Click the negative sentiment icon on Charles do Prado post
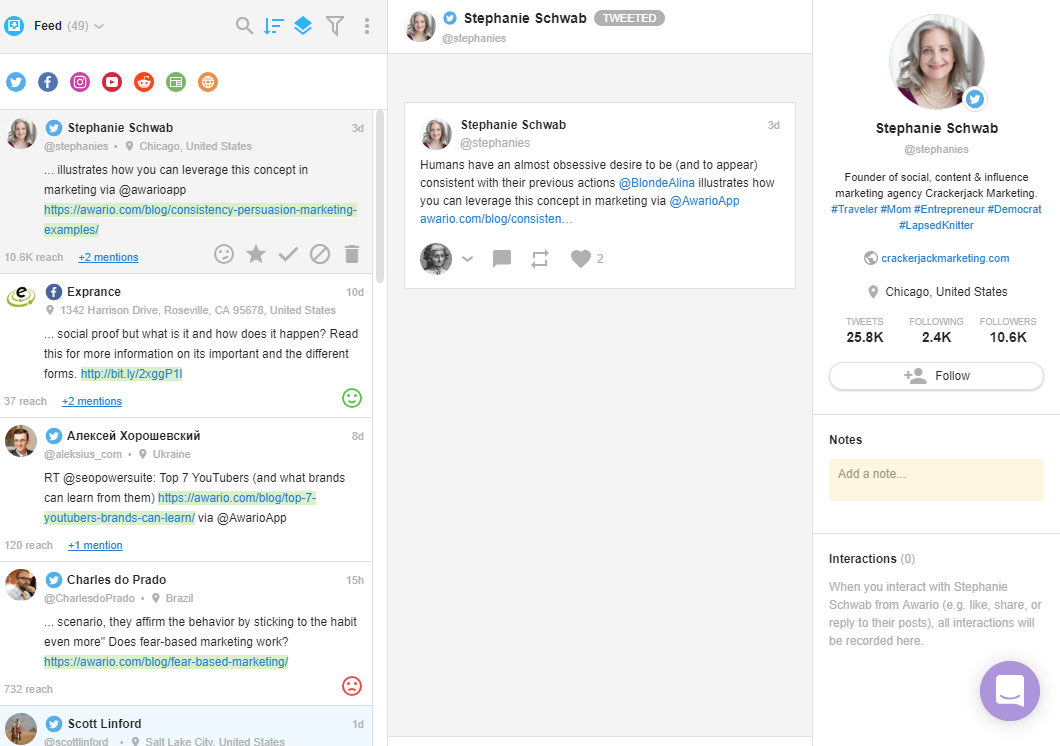 tap(352, 686)
